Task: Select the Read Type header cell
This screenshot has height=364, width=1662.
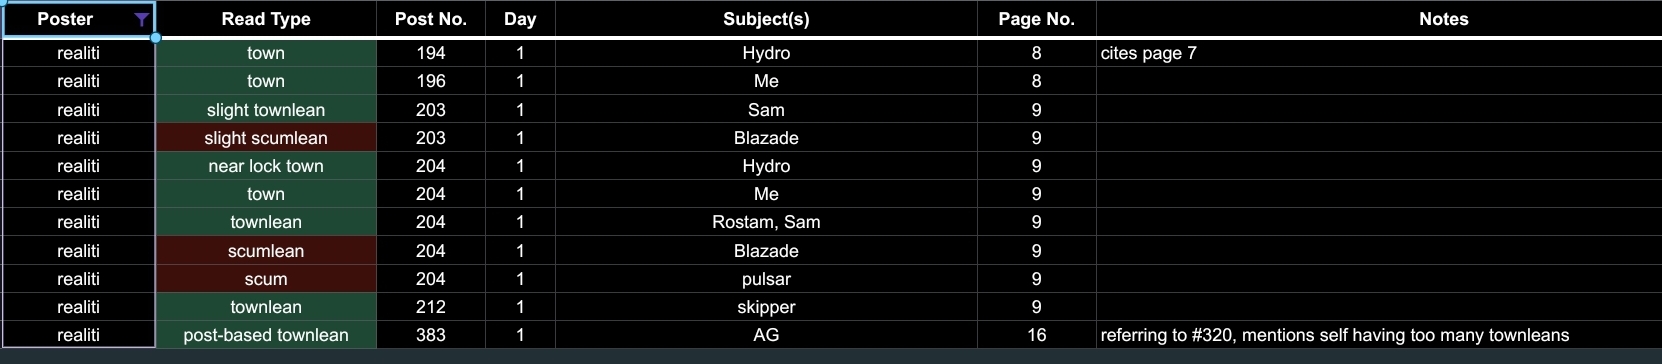Action: [x=266, y=19]
